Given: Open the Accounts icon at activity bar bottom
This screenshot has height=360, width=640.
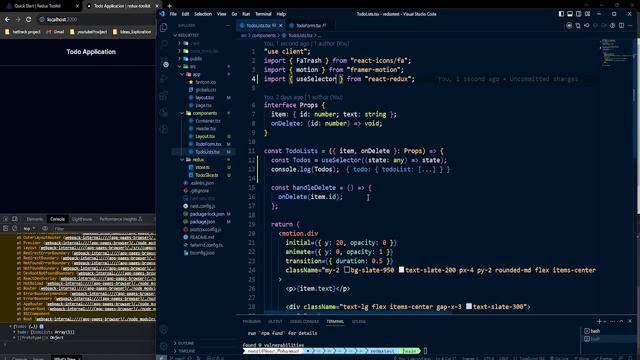Looking at the screenshot, I should pos(164,329).
